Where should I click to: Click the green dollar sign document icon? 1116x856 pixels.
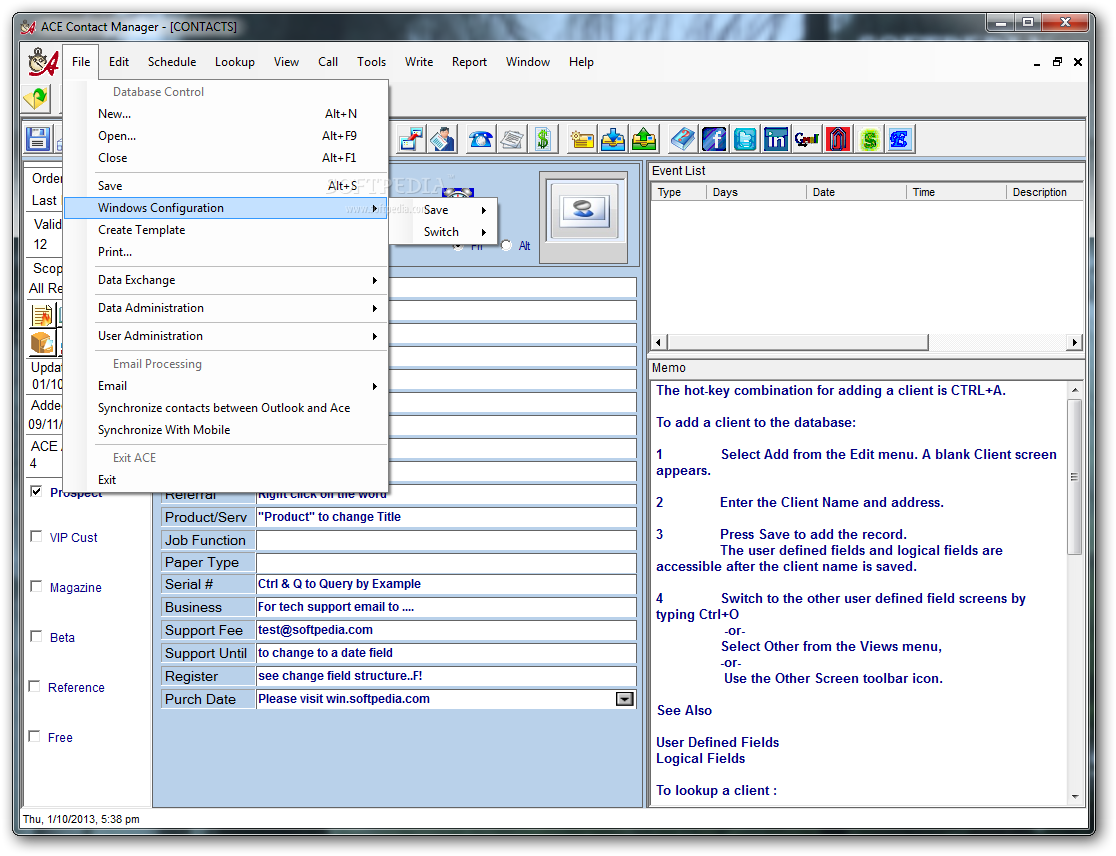pos(543,139)
